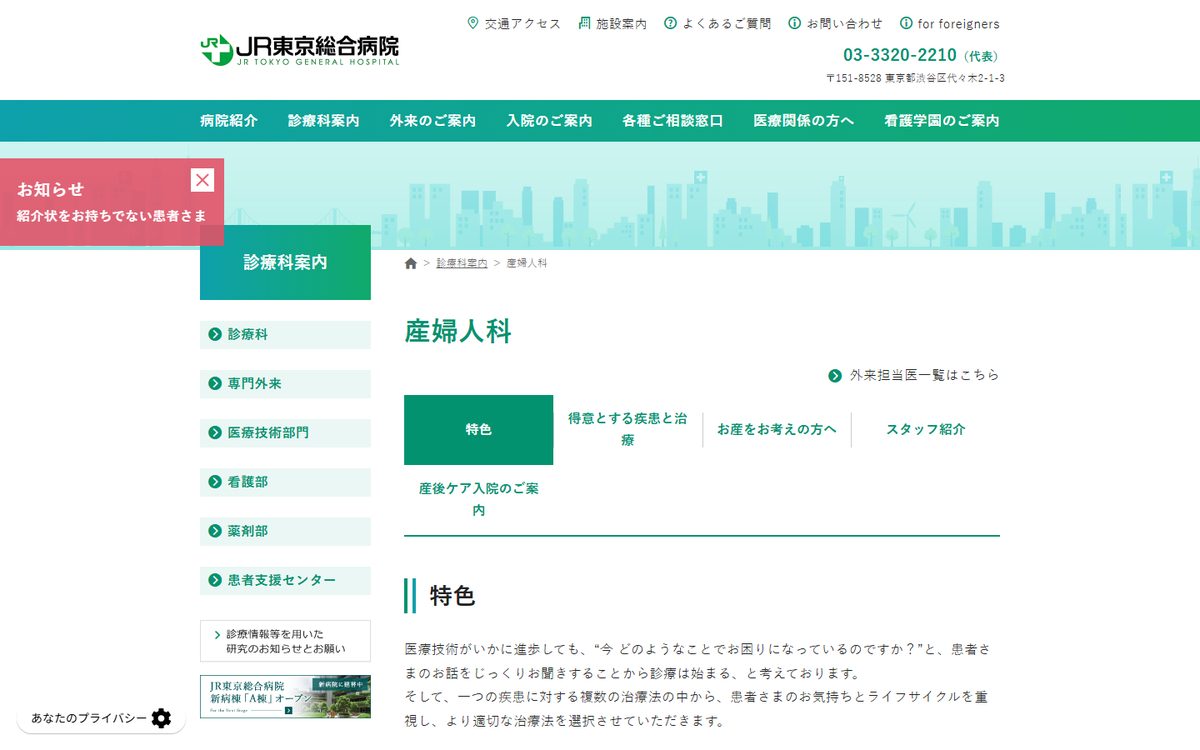Select the 特色 tab

[478, 430]
